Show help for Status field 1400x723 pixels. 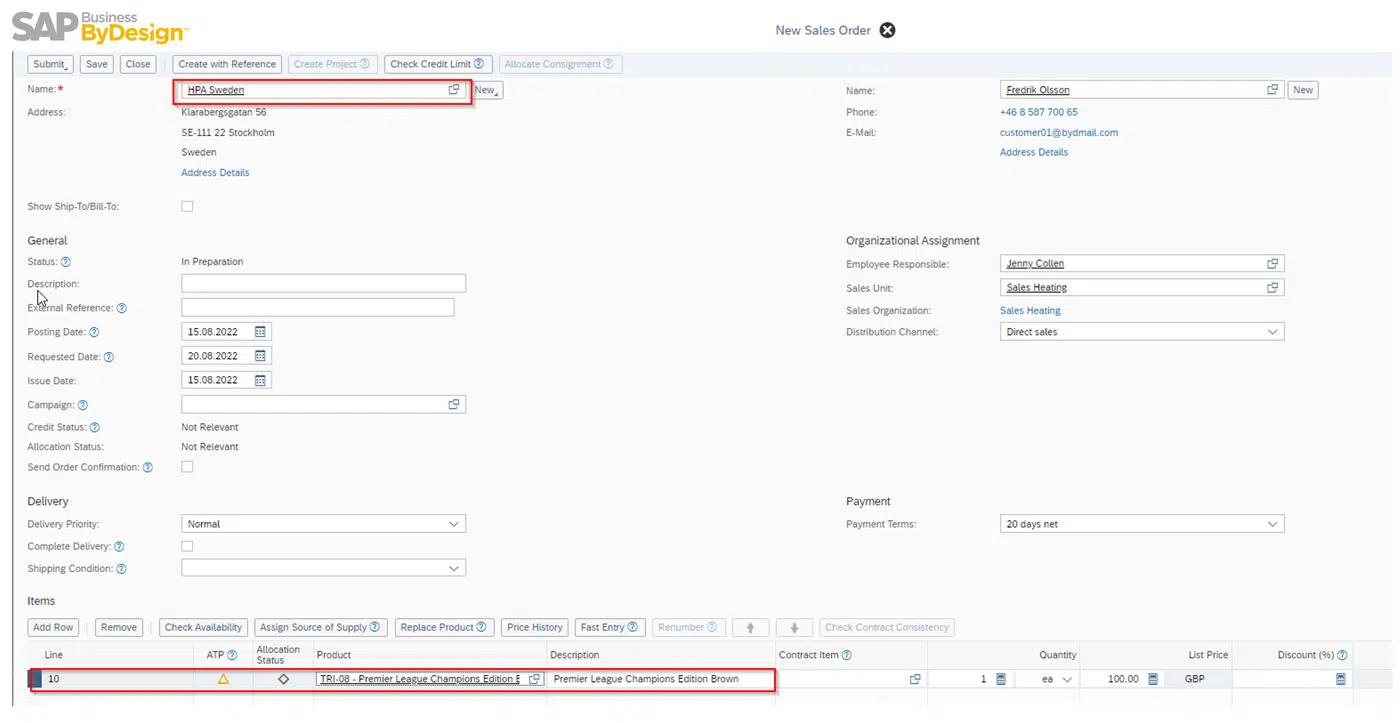66,262
